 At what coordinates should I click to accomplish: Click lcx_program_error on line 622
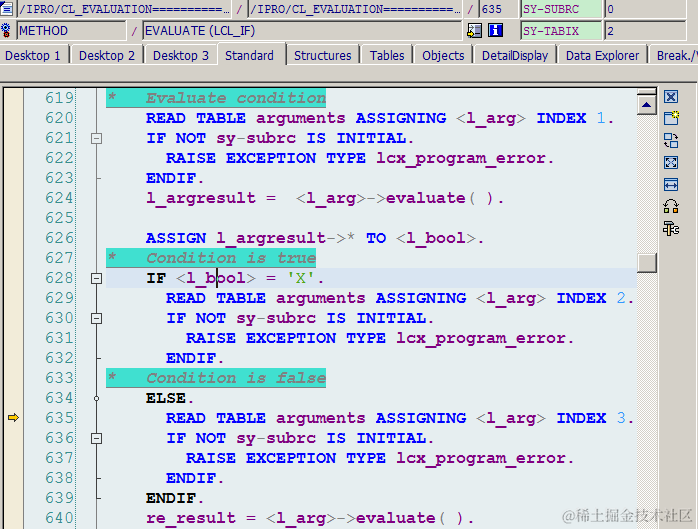coord(461,159)
